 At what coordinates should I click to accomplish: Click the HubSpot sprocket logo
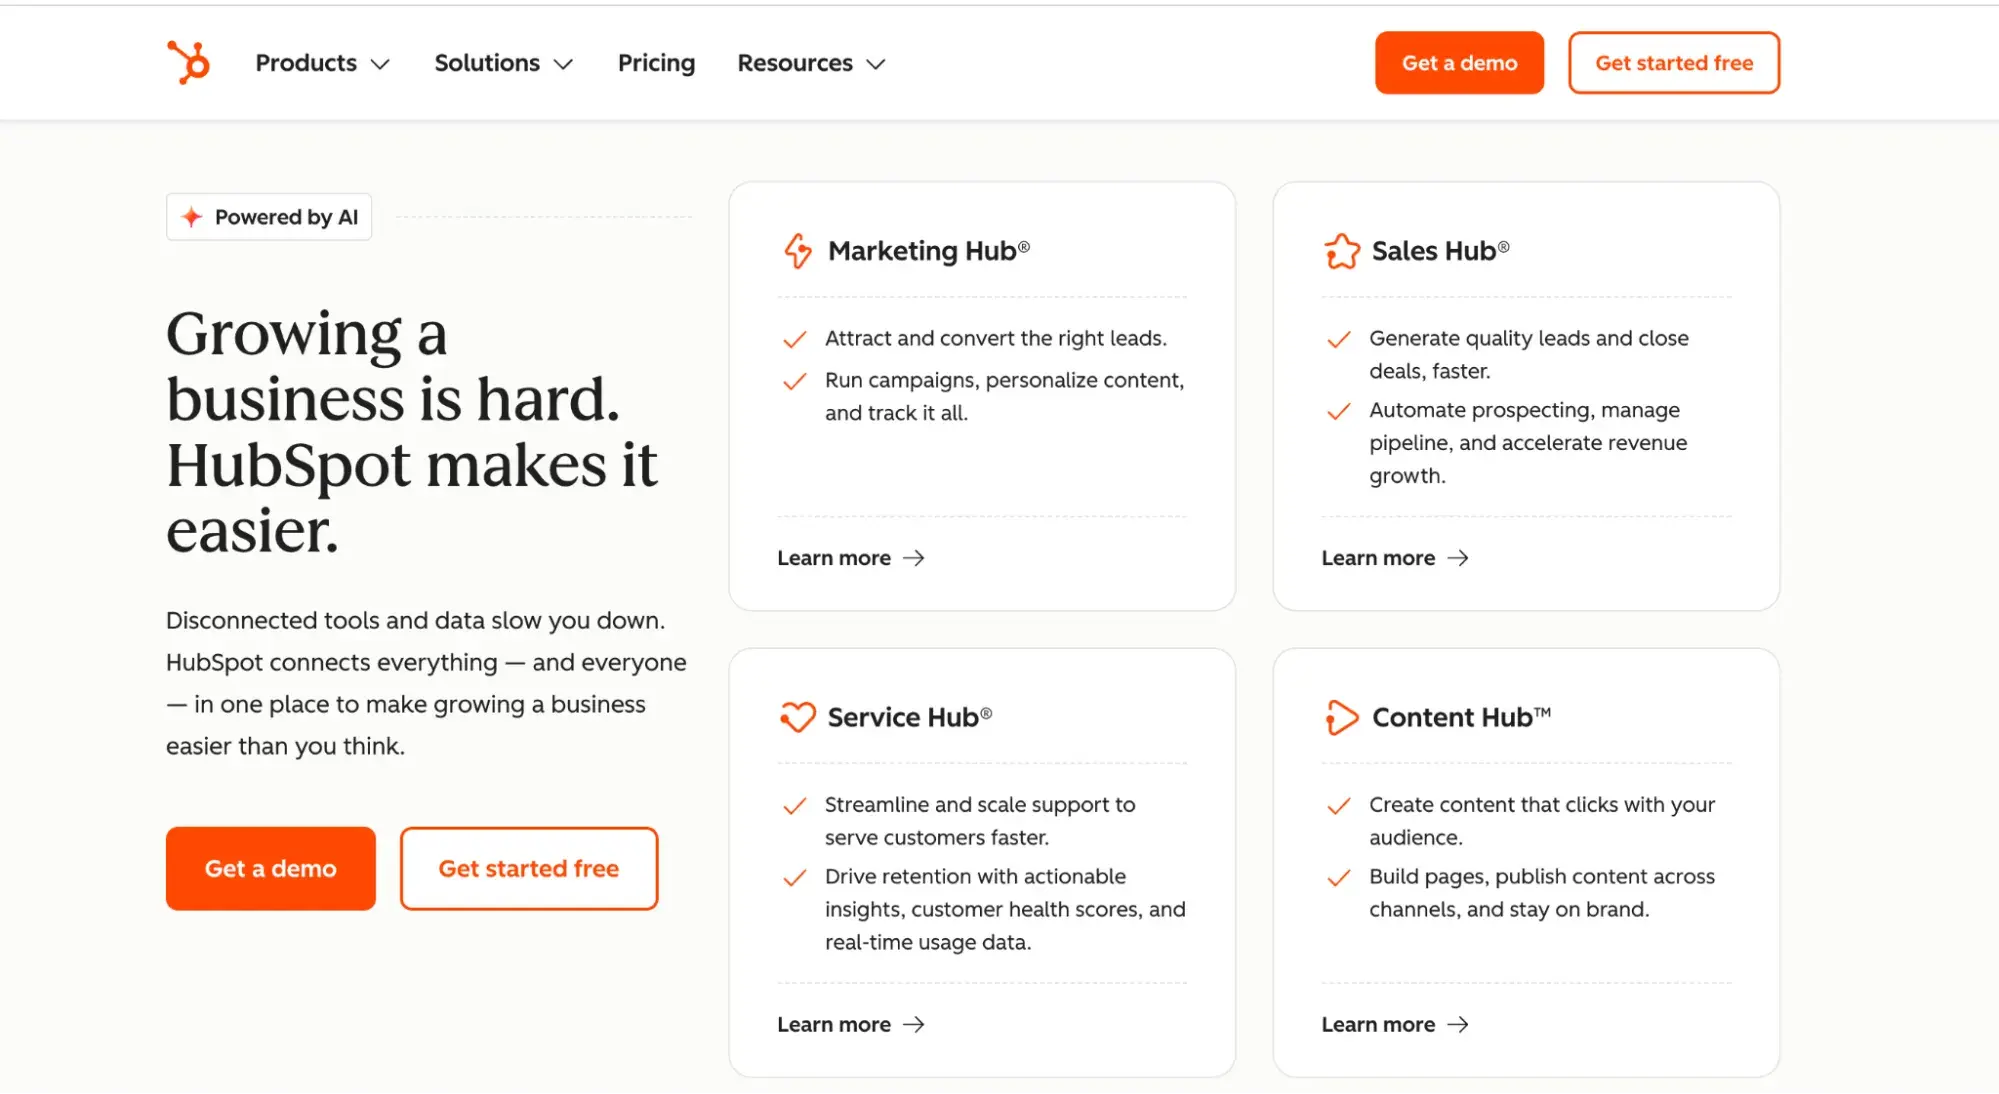point(188,62)
